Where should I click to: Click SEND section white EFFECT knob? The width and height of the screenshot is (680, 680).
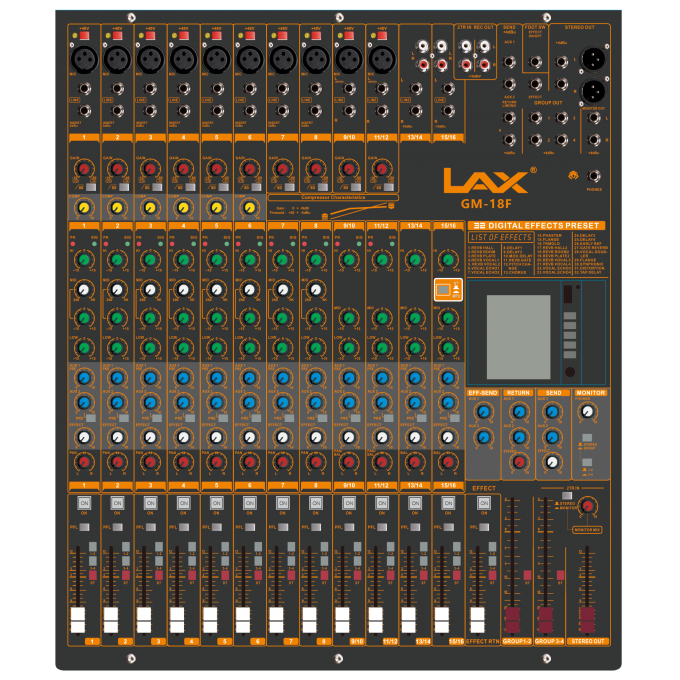tap(552, 462)
